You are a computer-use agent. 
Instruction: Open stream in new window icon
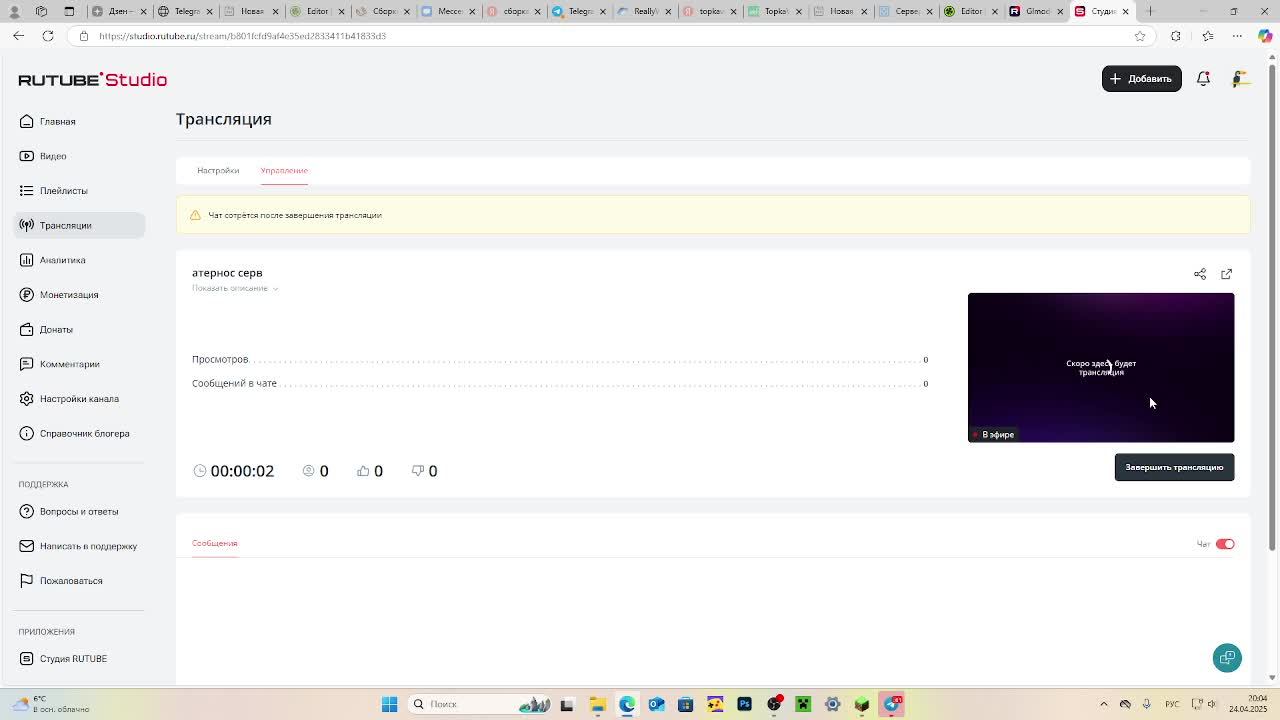coord(1226,274)
